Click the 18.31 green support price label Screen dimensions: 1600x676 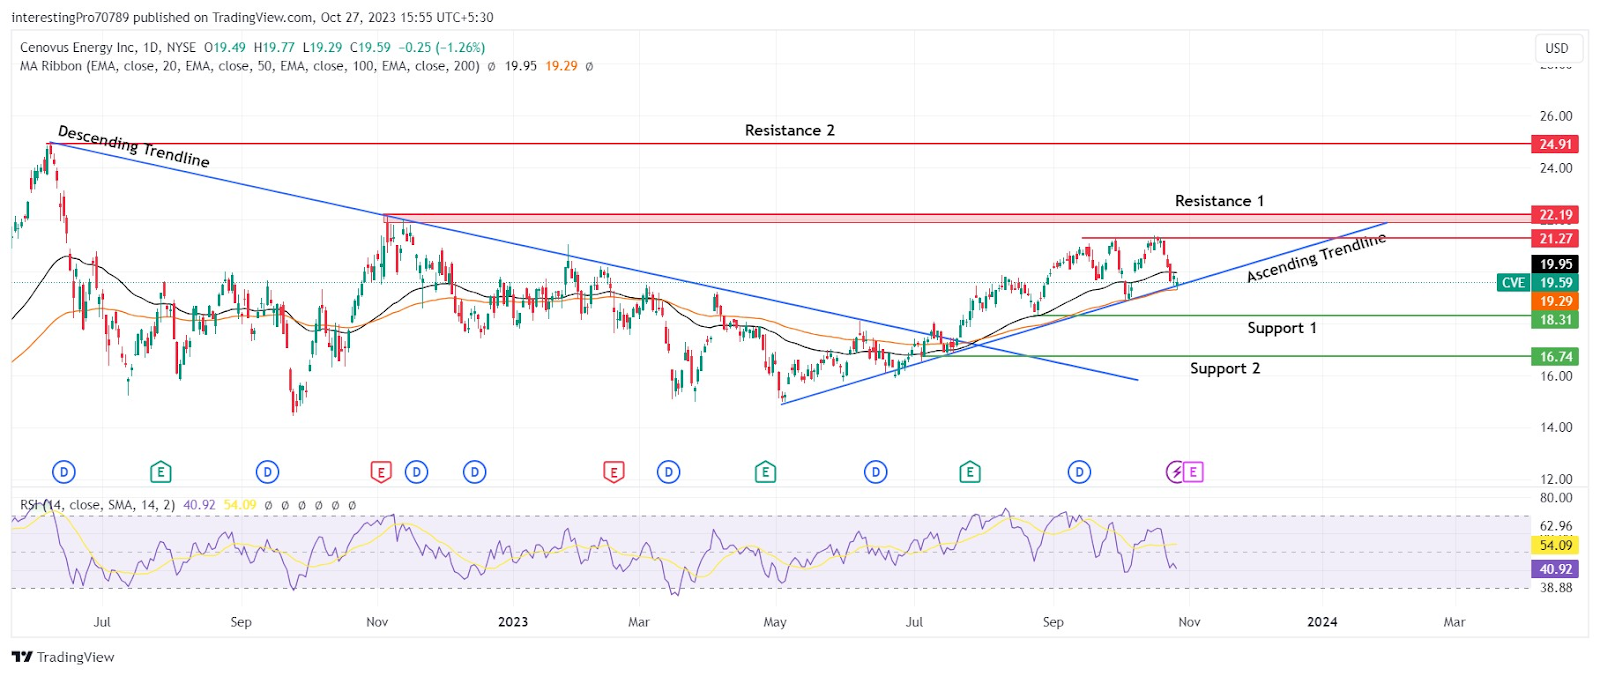[1555, 320]
